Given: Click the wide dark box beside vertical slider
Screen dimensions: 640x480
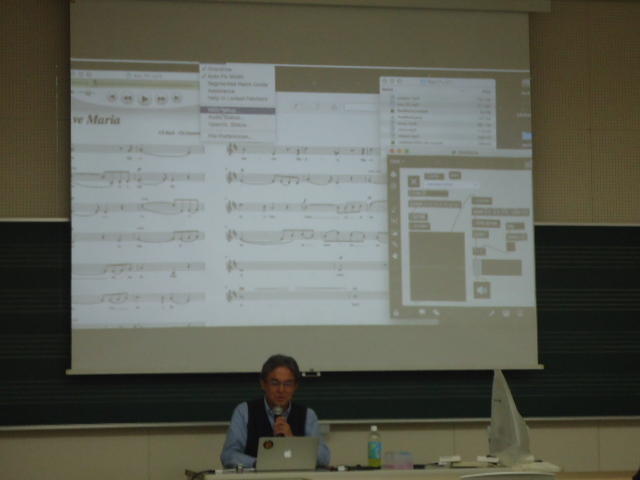Looking at the screenshot, I should click(x=501, y=268).
